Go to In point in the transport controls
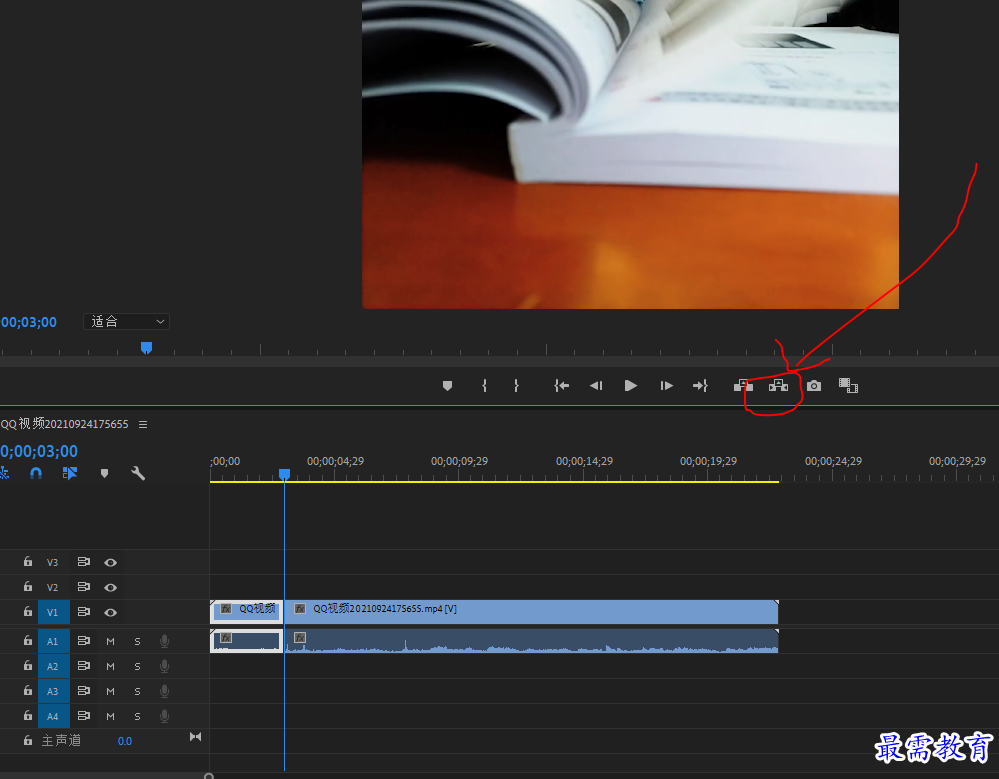 [561, 385]
